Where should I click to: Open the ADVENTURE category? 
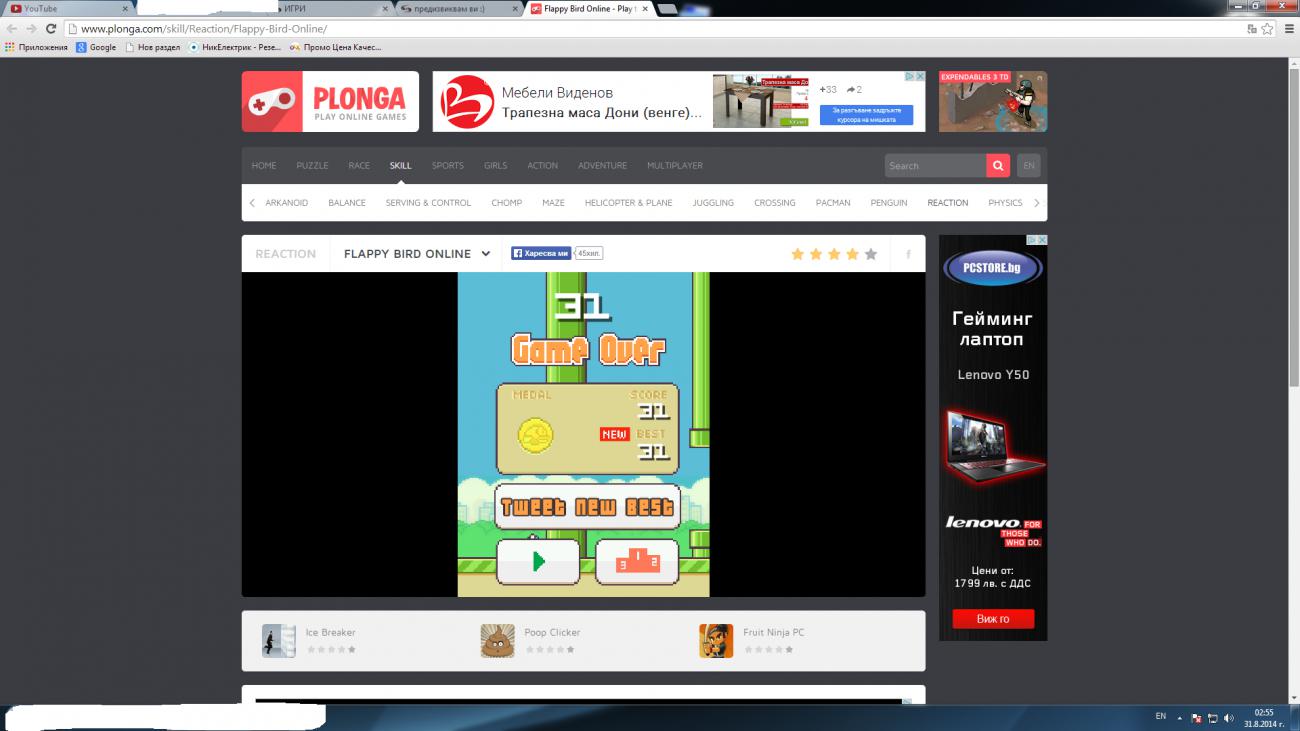[602, 166]
